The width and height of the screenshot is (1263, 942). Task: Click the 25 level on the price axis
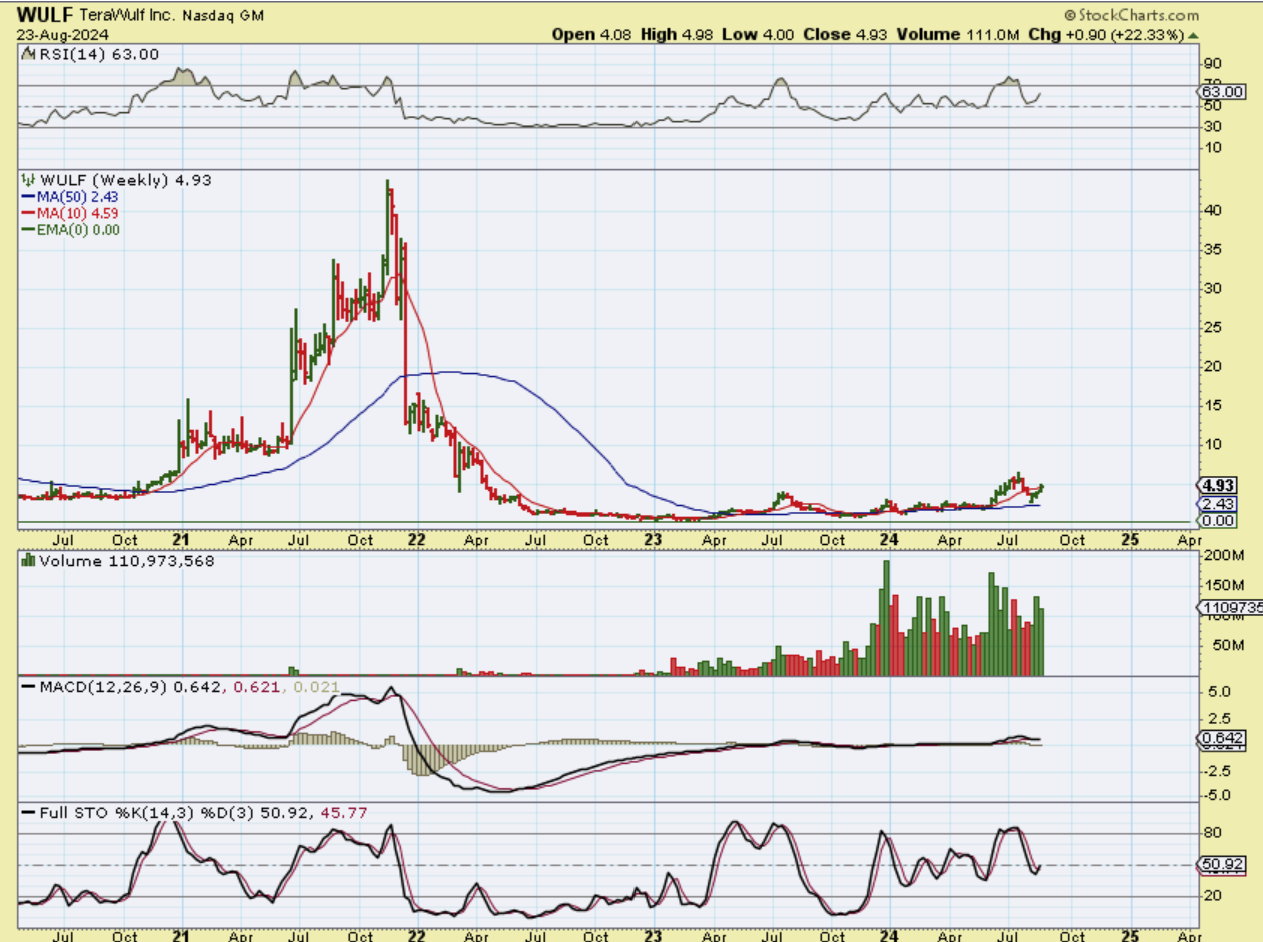[x=1212, y=328]
